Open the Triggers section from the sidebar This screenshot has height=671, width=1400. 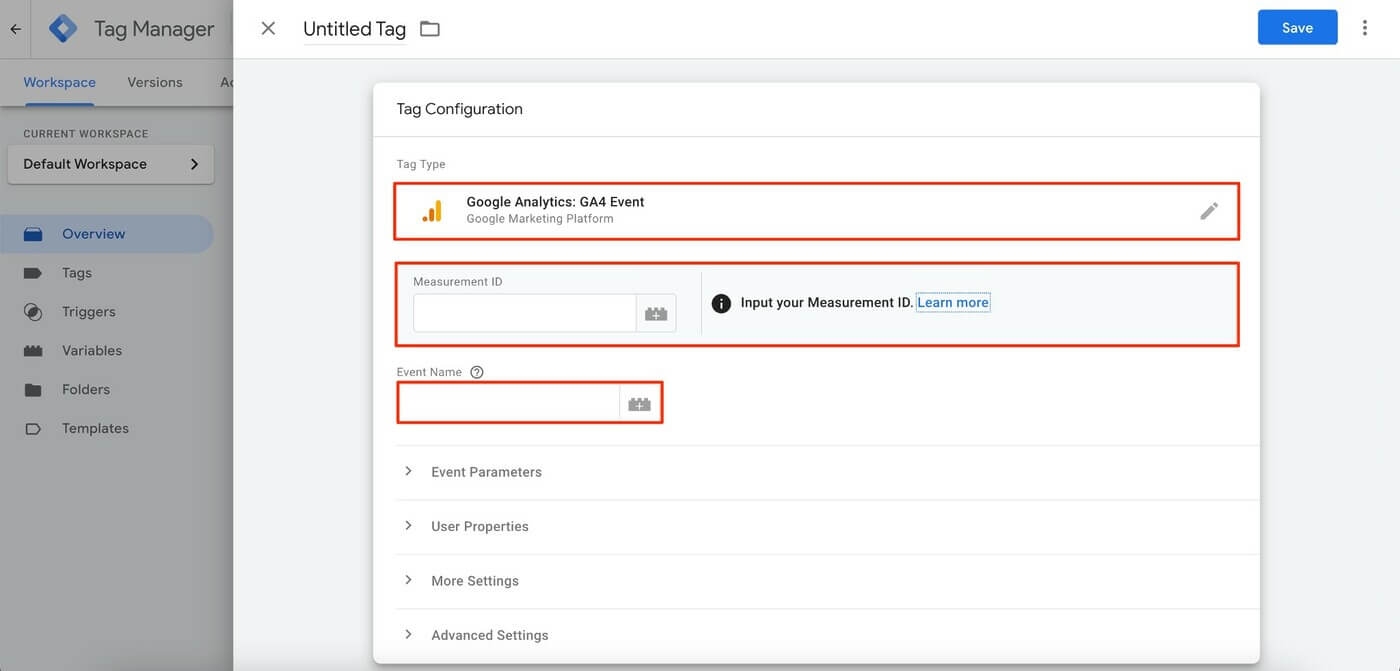[34, 311]
